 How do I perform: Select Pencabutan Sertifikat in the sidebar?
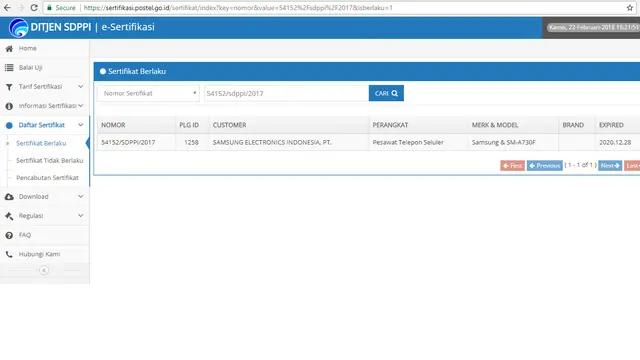pos(47,178)
